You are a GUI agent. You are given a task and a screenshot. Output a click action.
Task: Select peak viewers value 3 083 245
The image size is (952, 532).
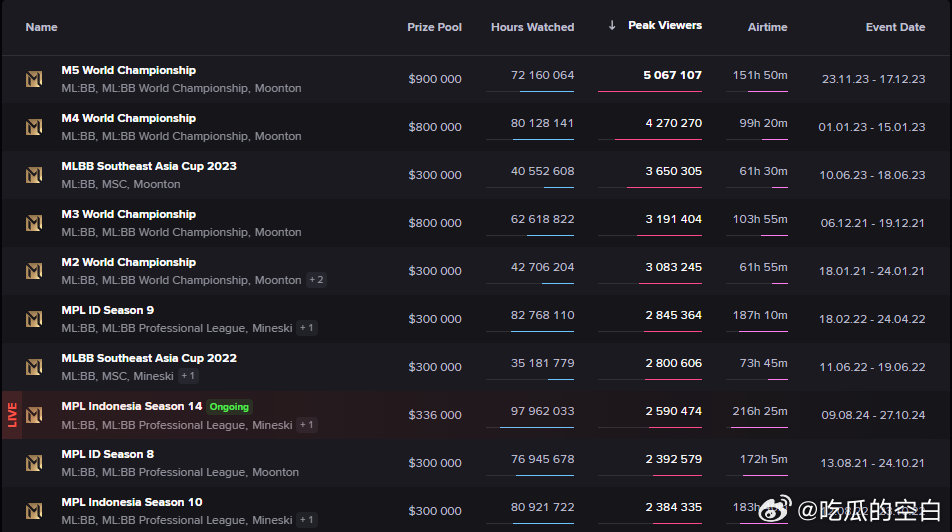(673, 267)
